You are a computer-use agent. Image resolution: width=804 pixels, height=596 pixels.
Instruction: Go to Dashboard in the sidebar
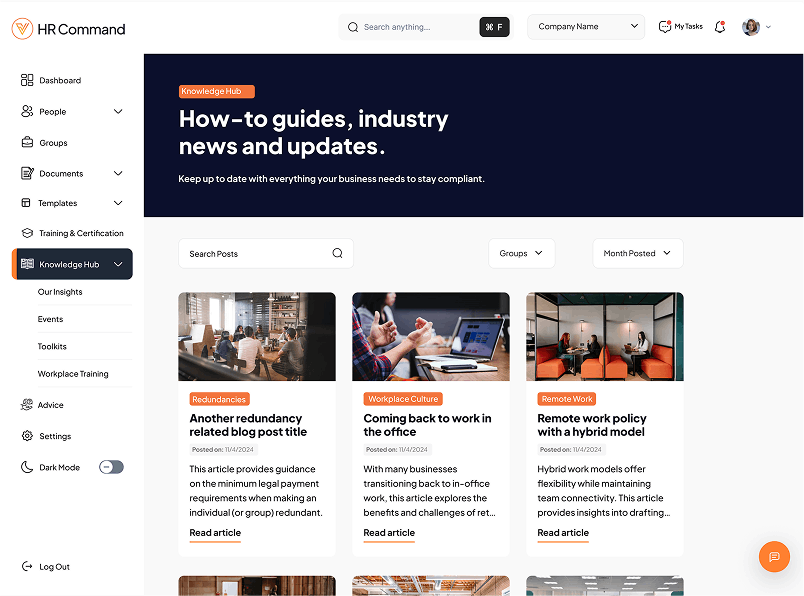pos(60,81)
